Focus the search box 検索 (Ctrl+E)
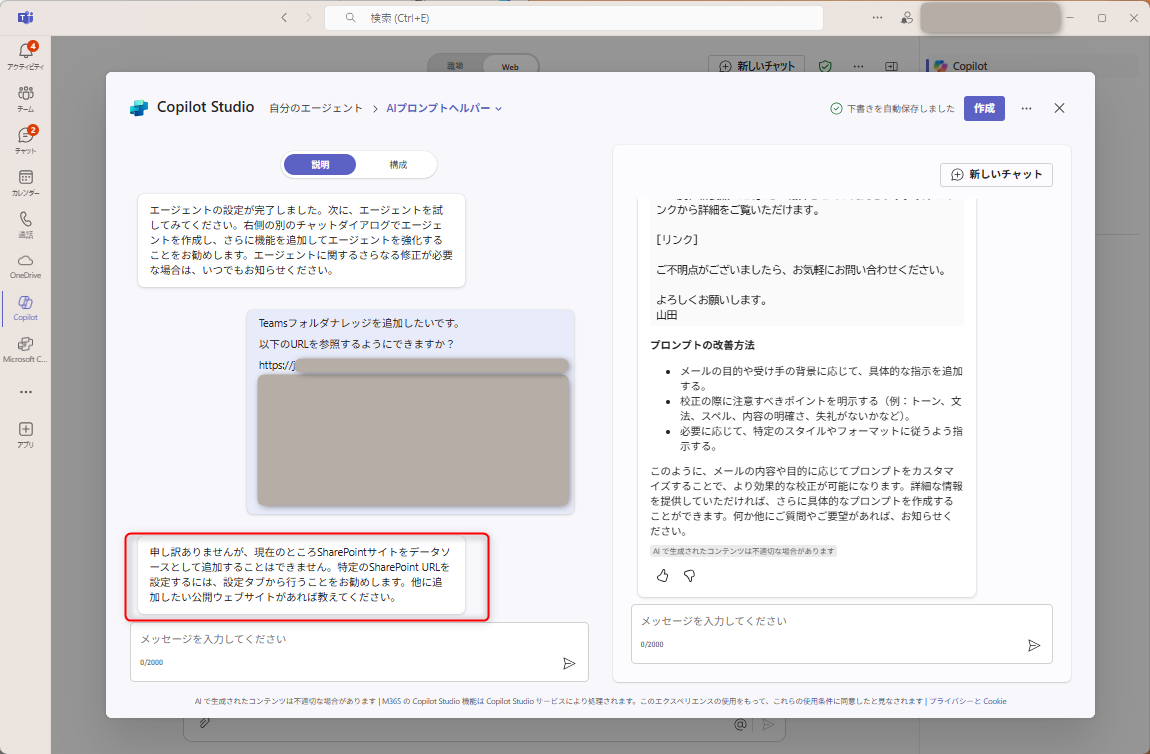The height and width of the screenshot is (754, 1150). [574, 18]
